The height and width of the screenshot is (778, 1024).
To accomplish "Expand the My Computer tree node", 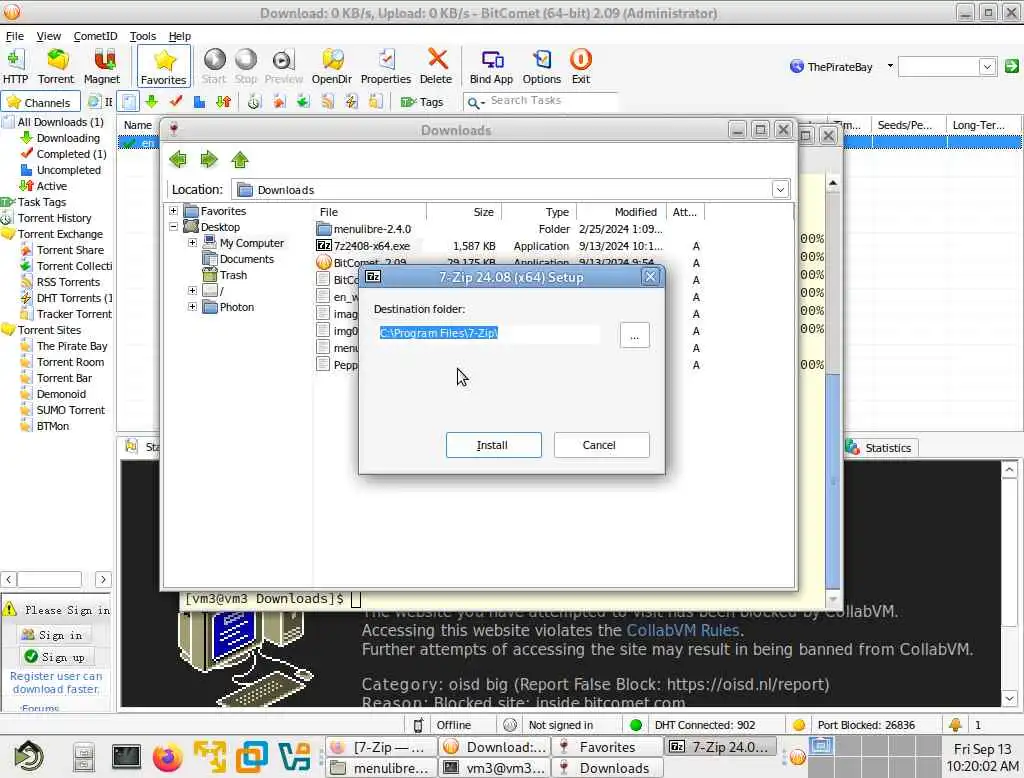I will [x=193, y=242].
